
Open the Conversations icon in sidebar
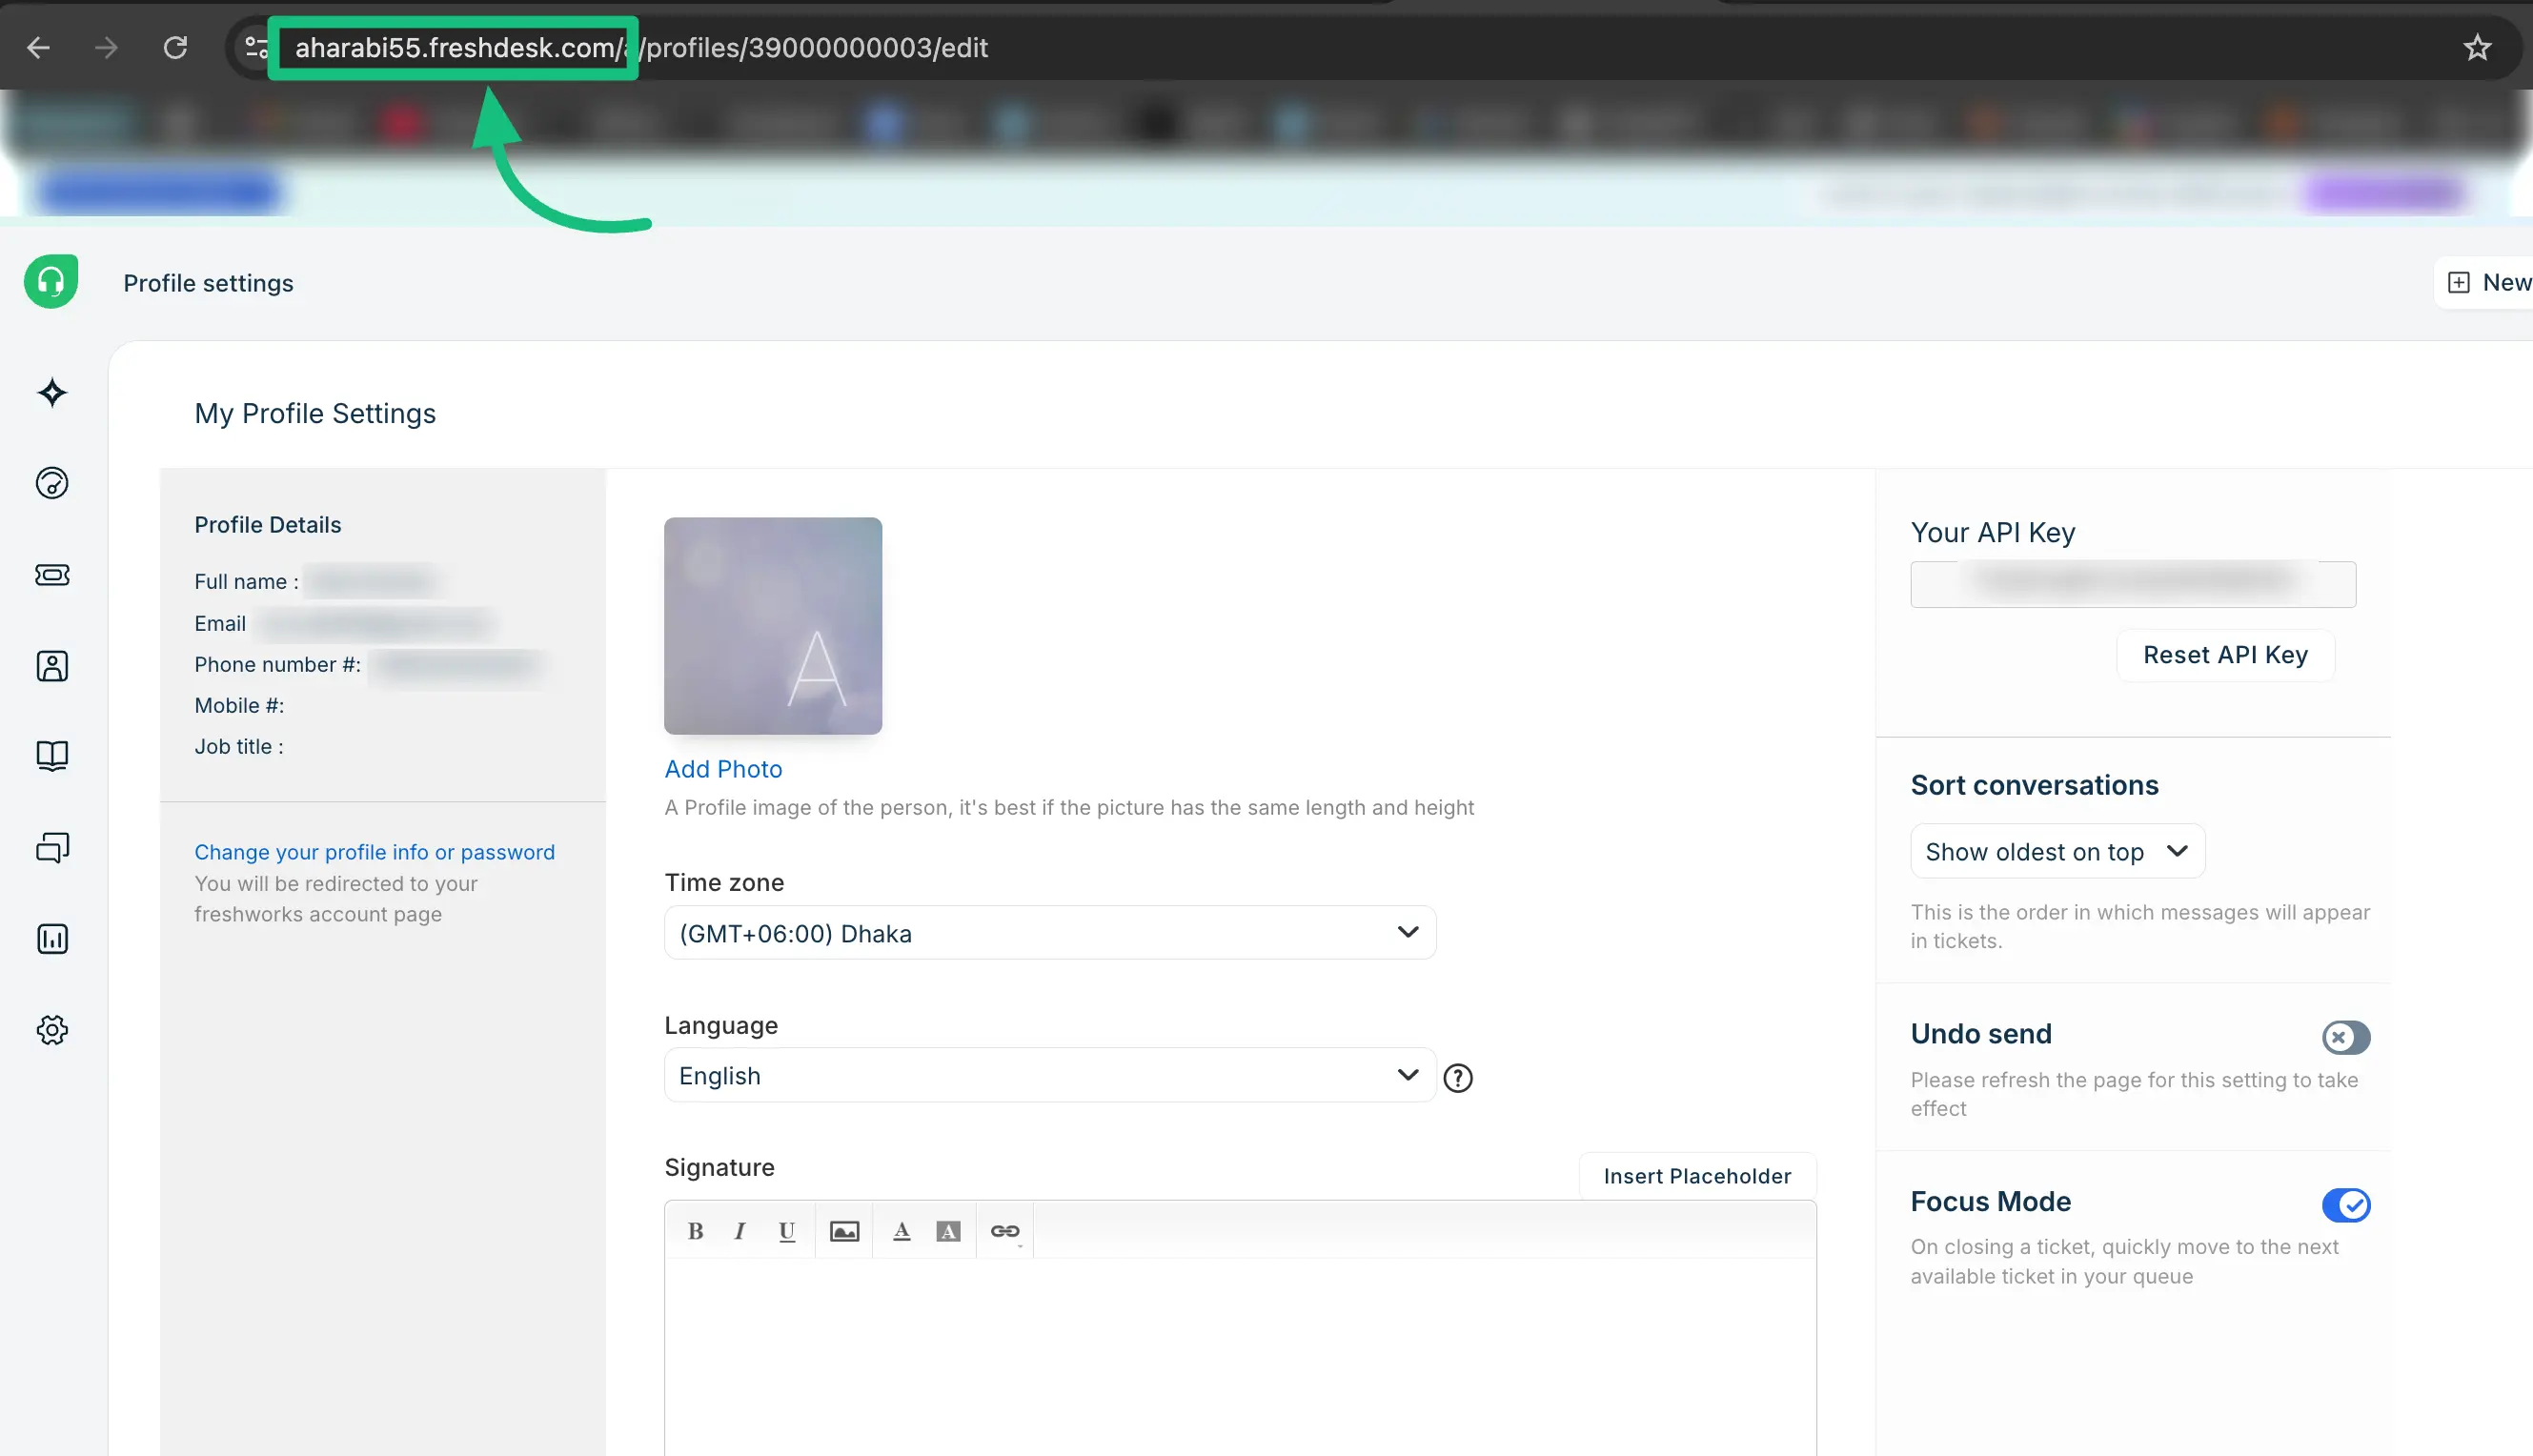51,847
